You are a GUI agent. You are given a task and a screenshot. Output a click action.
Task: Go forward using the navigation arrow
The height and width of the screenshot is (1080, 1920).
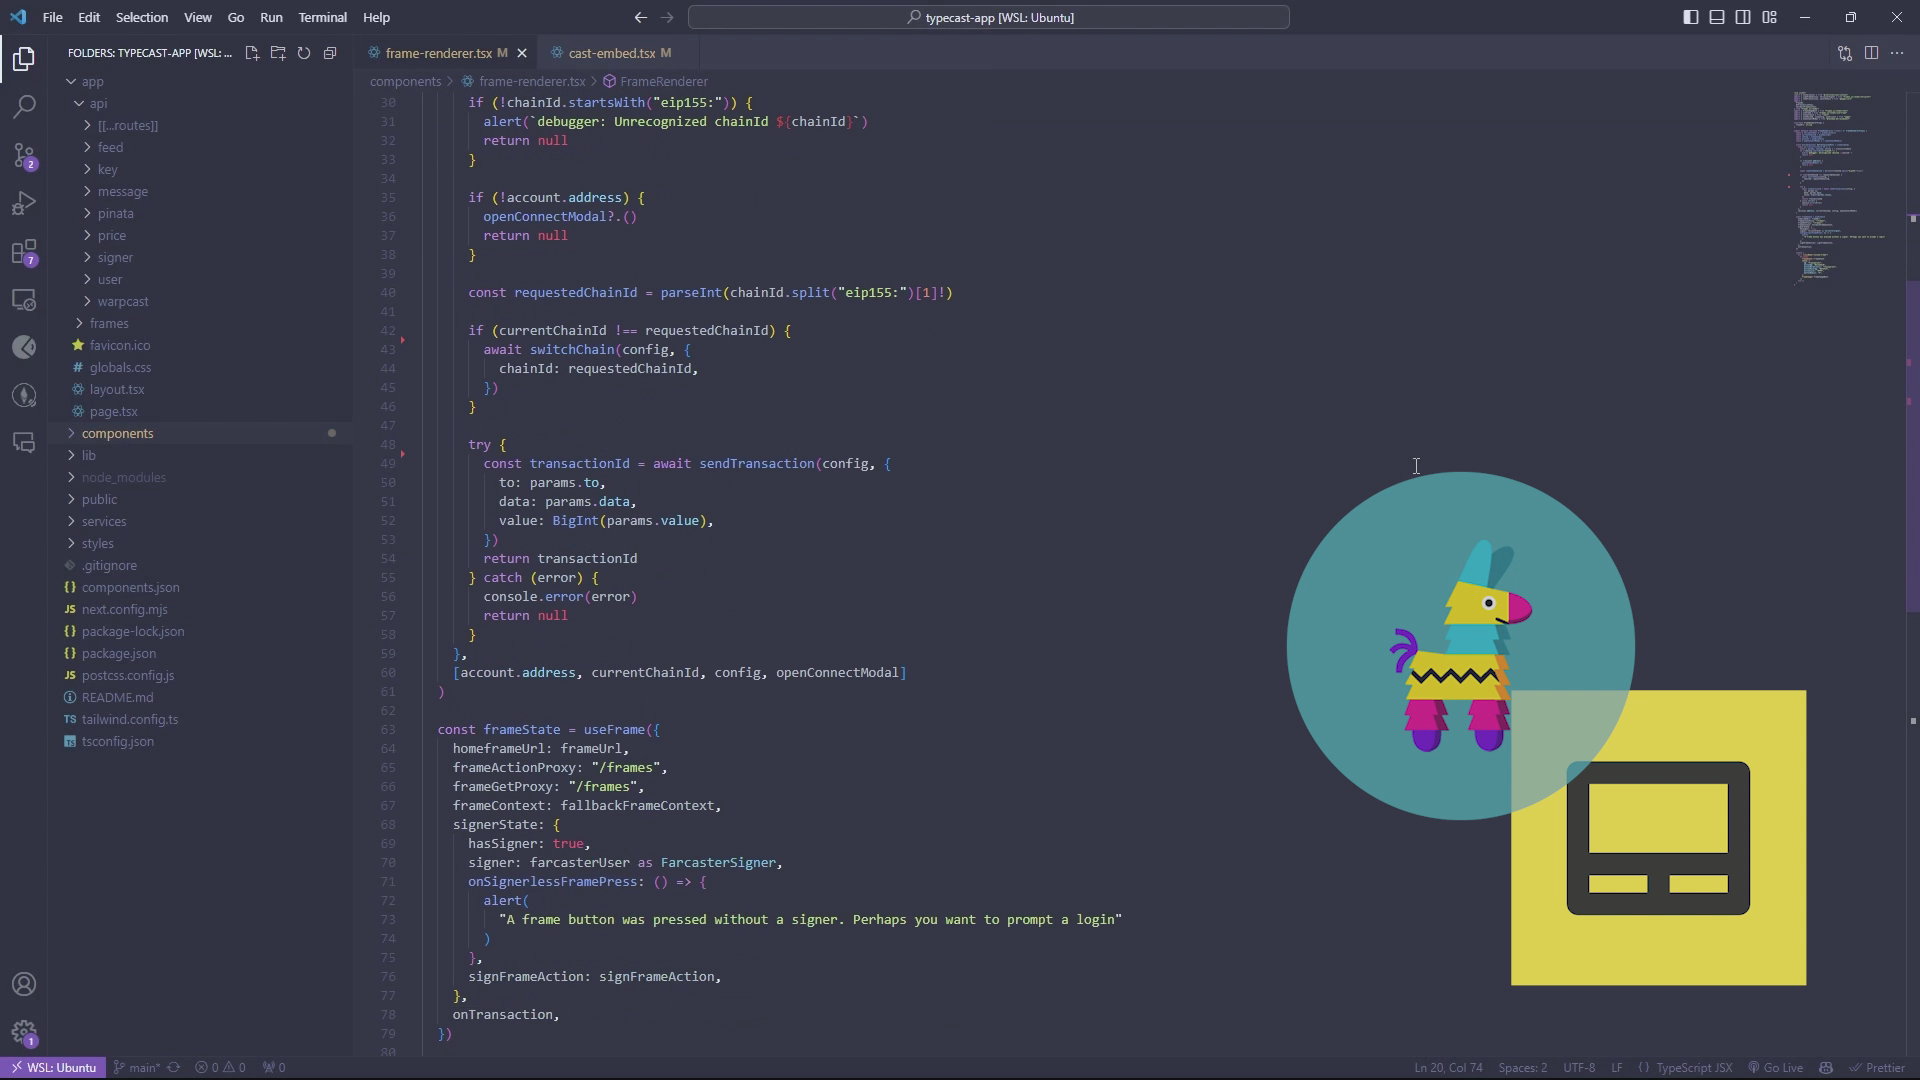(668, 17)
